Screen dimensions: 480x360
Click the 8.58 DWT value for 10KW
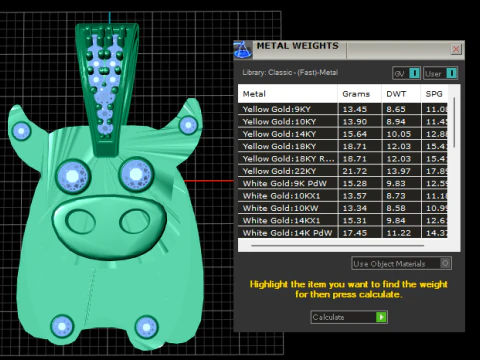pyautogui.click(x=396, y=208)
